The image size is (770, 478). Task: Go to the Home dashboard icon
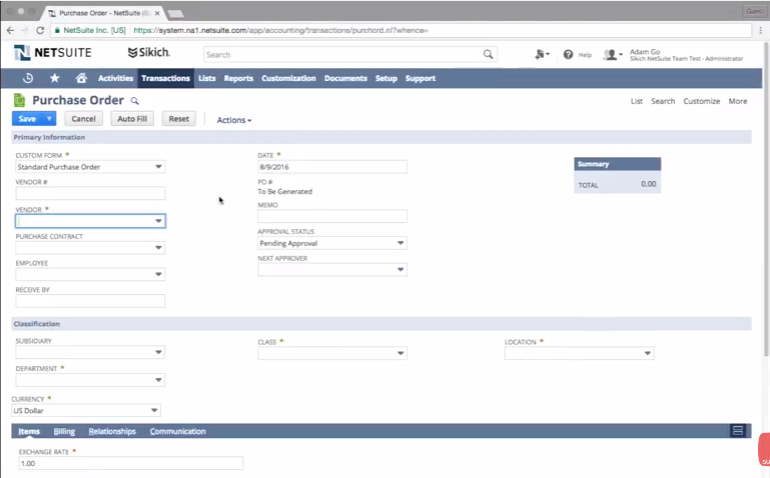[81, 78]
